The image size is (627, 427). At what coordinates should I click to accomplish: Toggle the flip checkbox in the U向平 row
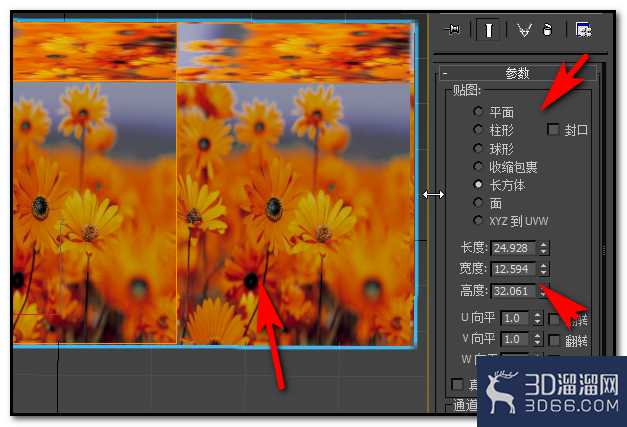coord(554,319)
